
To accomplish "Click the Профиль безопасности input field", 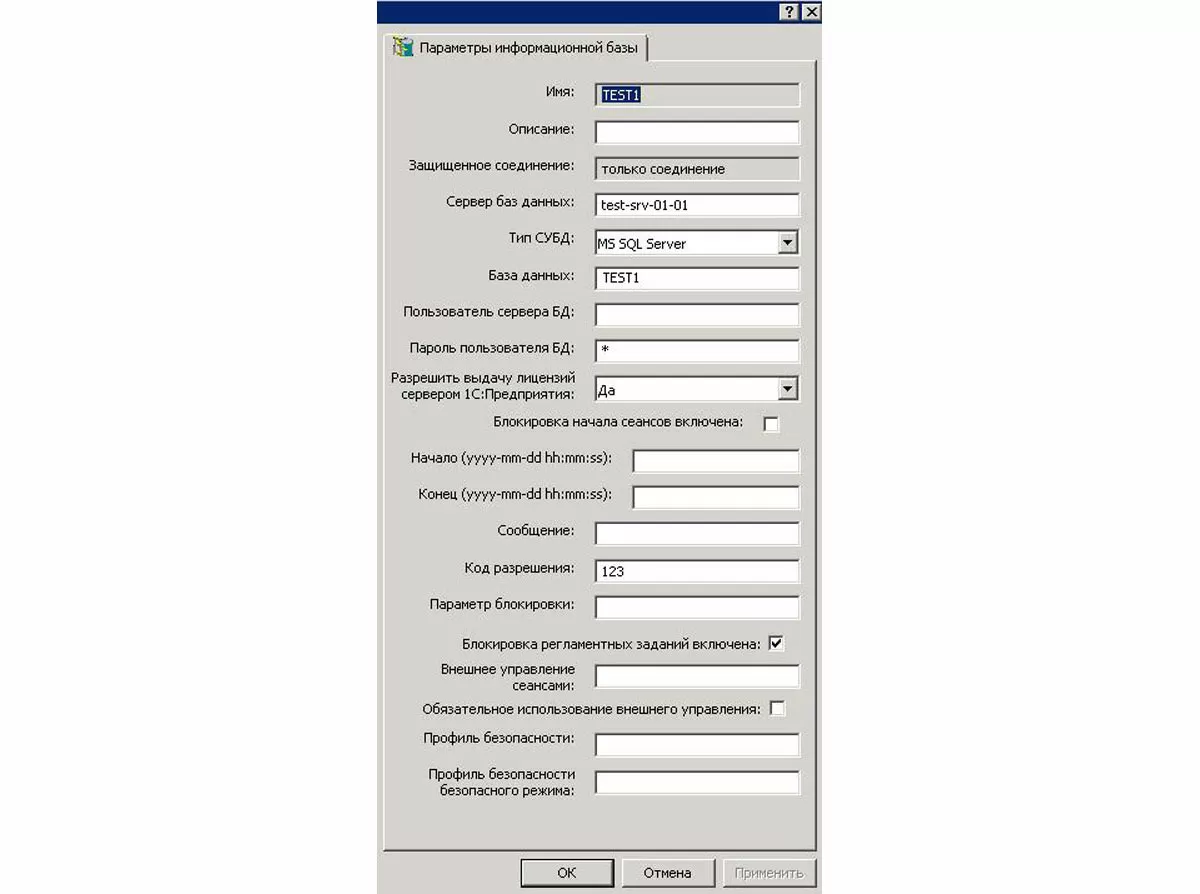I will coord(697,745).
